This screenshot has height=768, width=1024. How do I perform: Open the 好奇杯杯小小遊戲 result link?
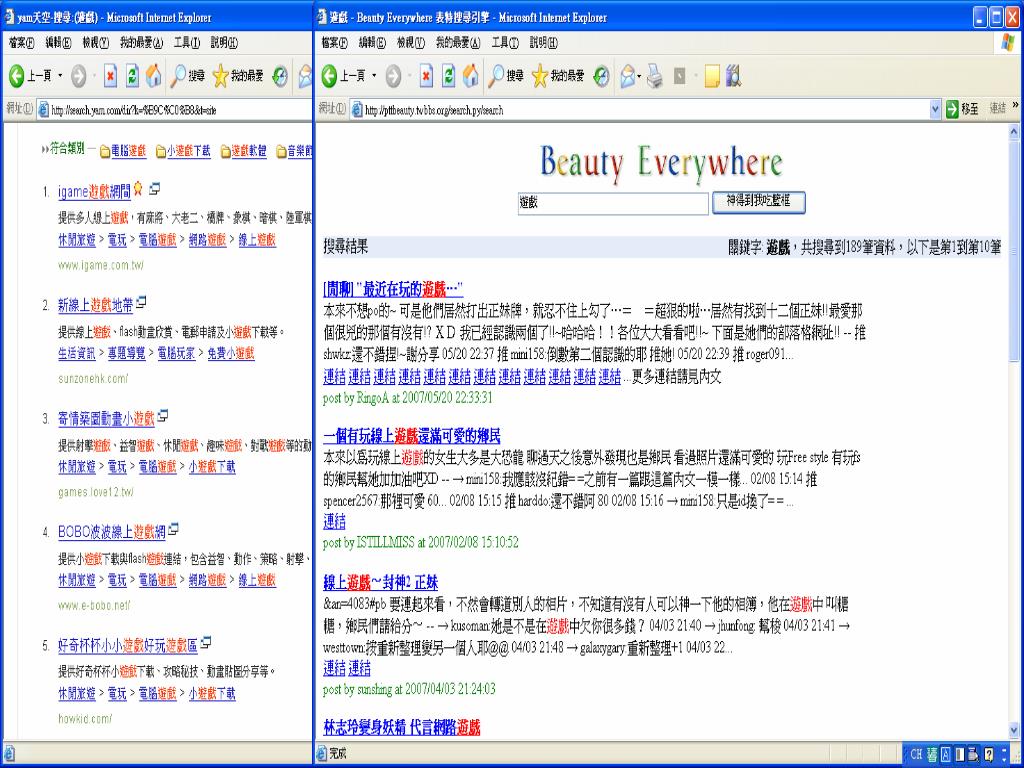point(128,646)
